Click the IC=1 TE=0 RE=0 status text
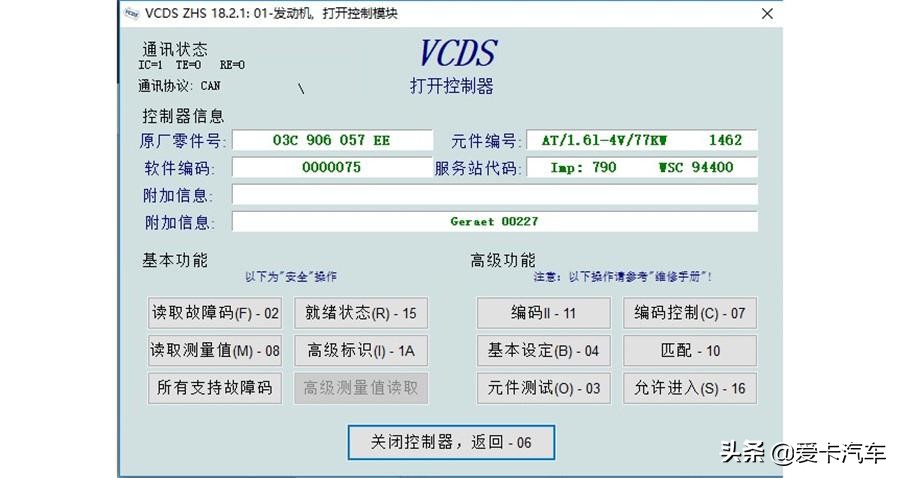The width and height of the screenshot is (900, 478). coord(192,65)
